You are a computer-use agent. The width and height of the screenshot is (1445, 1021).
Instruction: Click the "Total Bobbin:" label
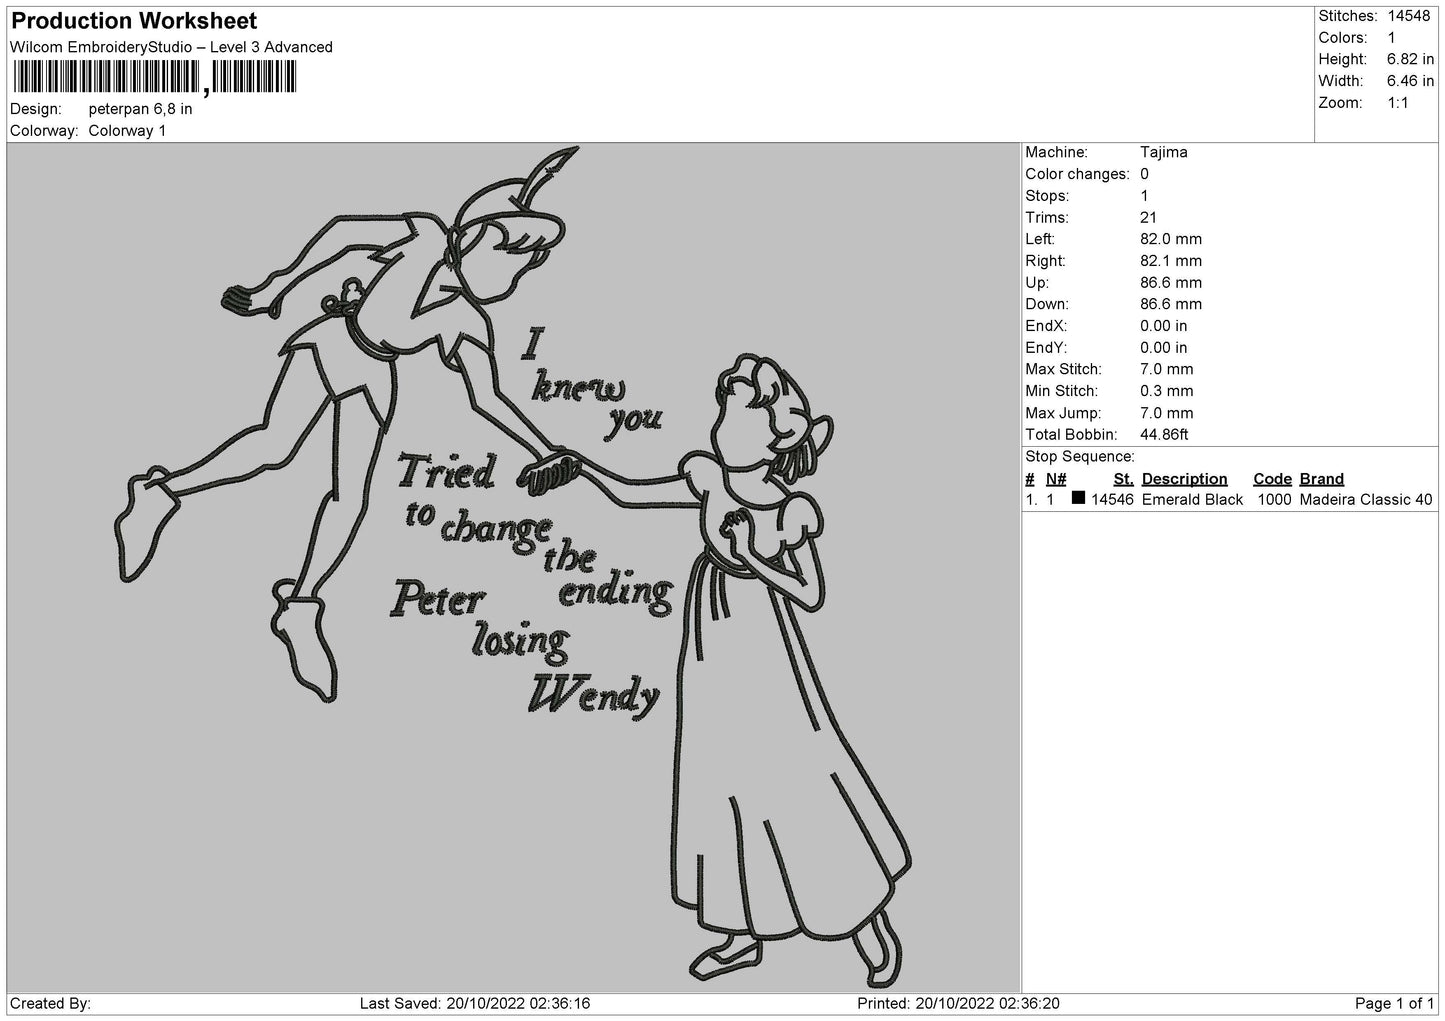tap(1070, 435)
